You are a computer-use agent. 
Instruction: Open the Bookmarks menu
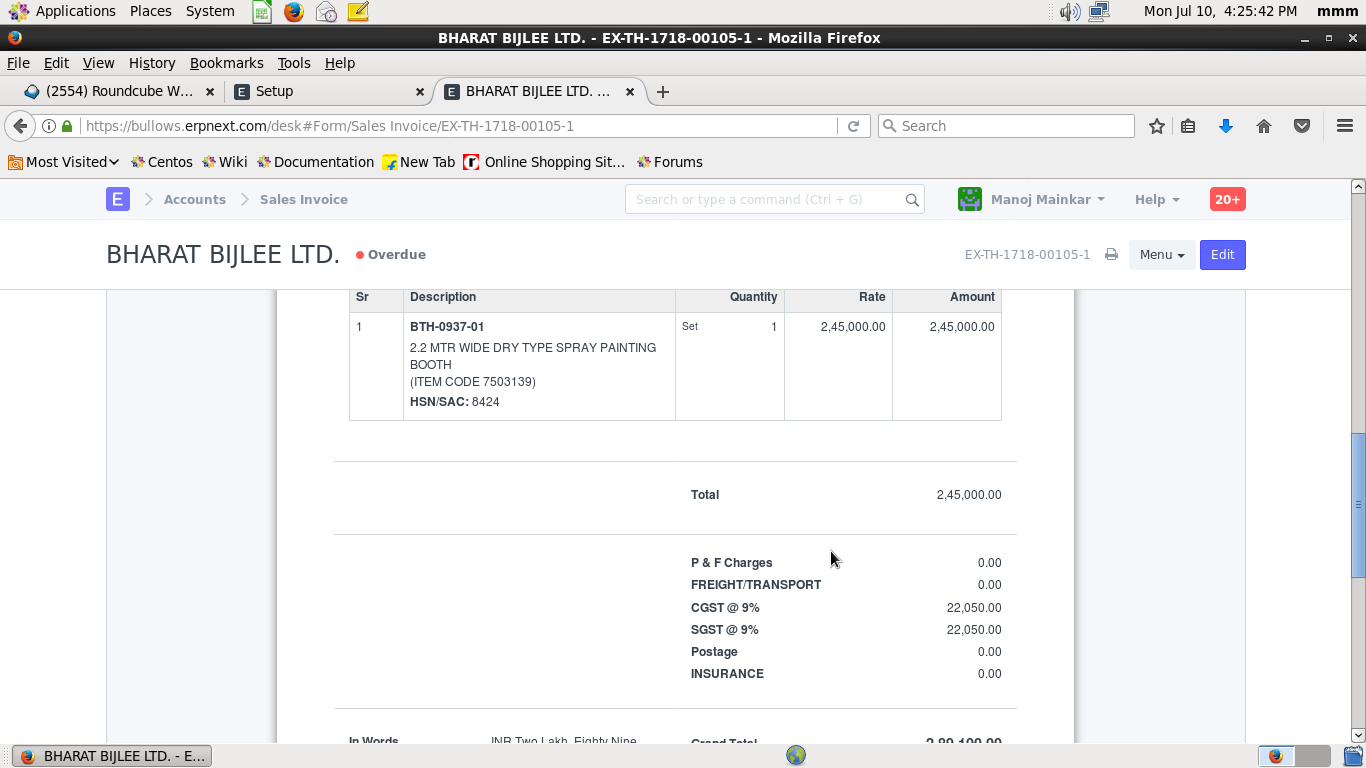(x=227, y=63)
